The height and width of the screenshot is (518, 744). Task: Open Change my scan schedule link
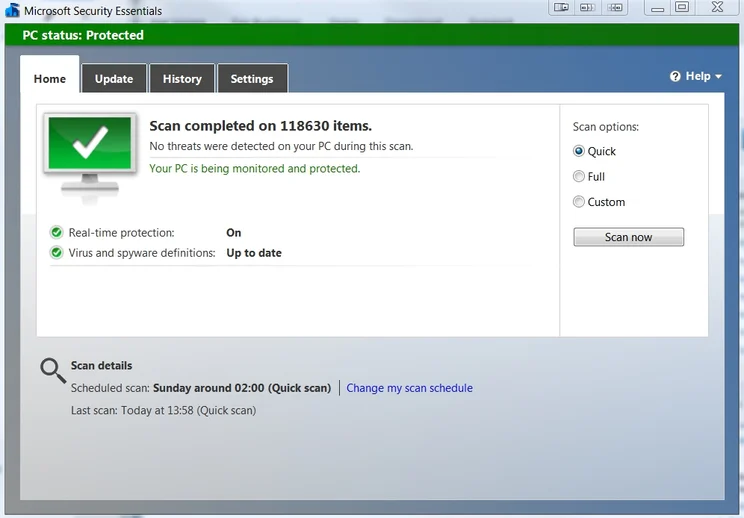coord(409,388)
